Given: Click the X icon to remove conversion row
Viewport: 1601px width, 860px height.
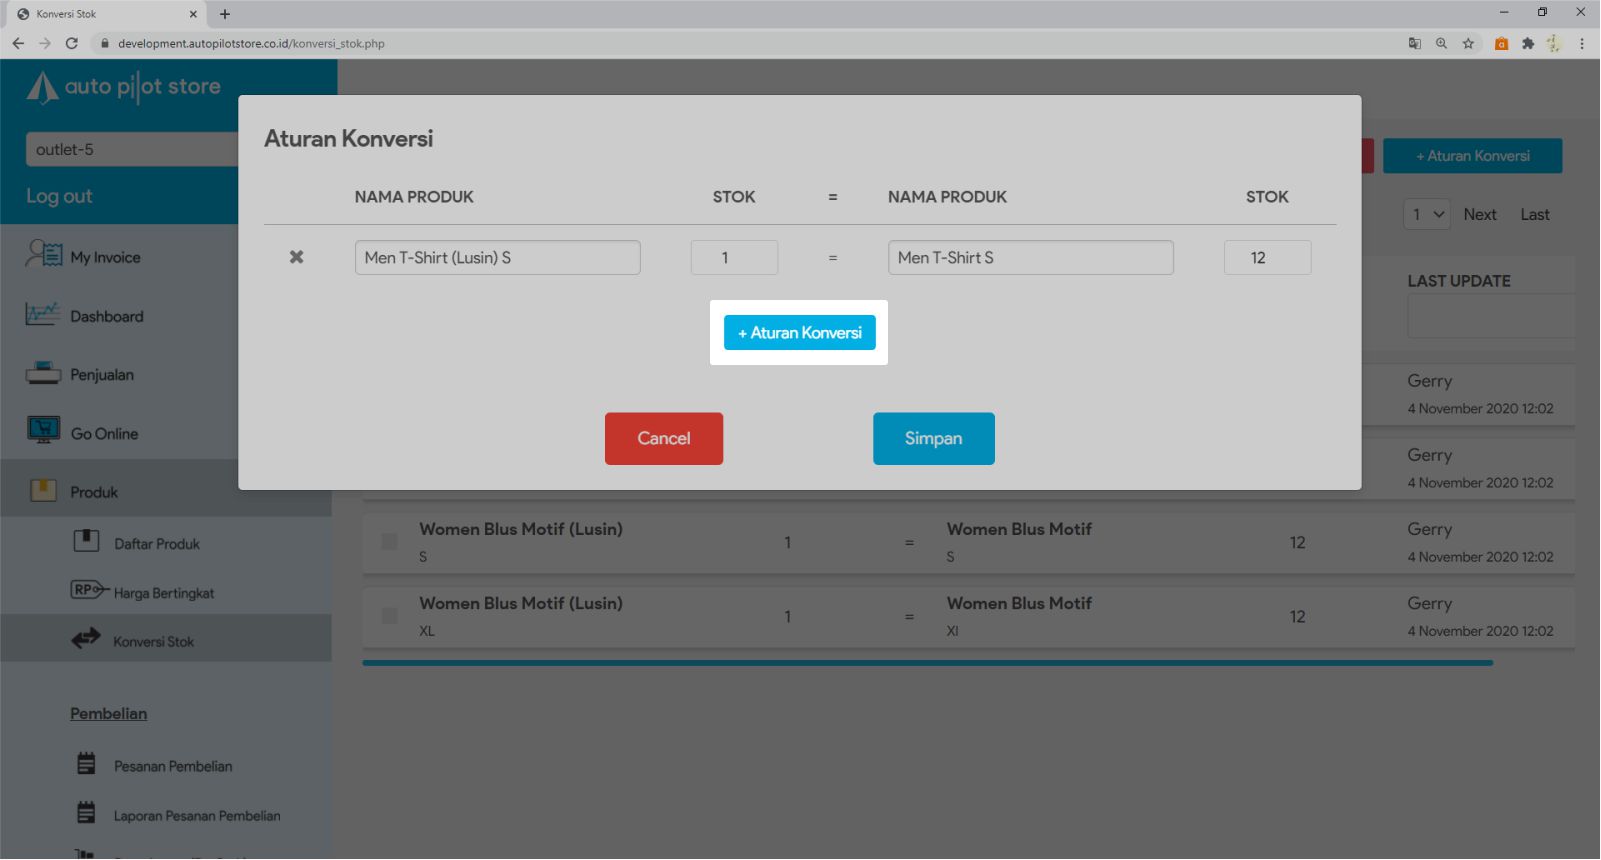Looking at the screenshot, I should point(296,257).
